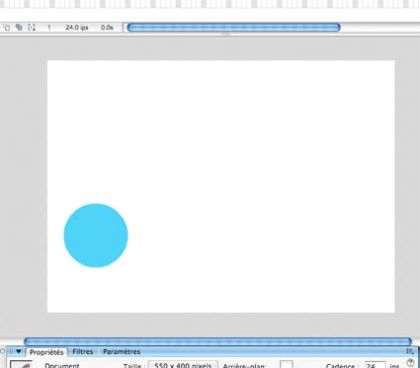
Task: Click current frame number 1
Action: [49, 28]
